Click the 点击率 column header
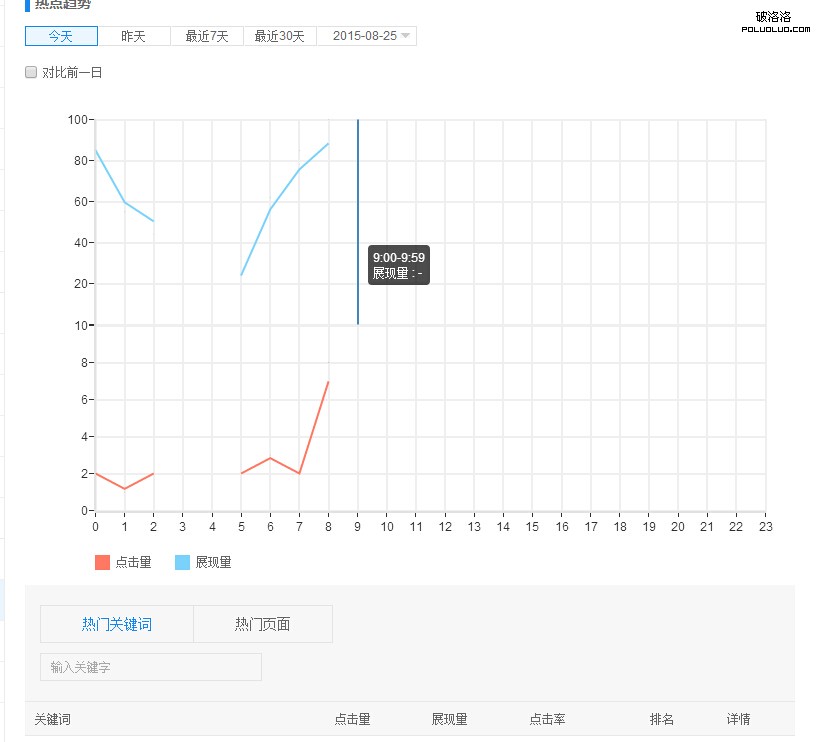Image resolution: width=821 pixels, height=742 pixels. pyautogui.click(x=548, y=719)
